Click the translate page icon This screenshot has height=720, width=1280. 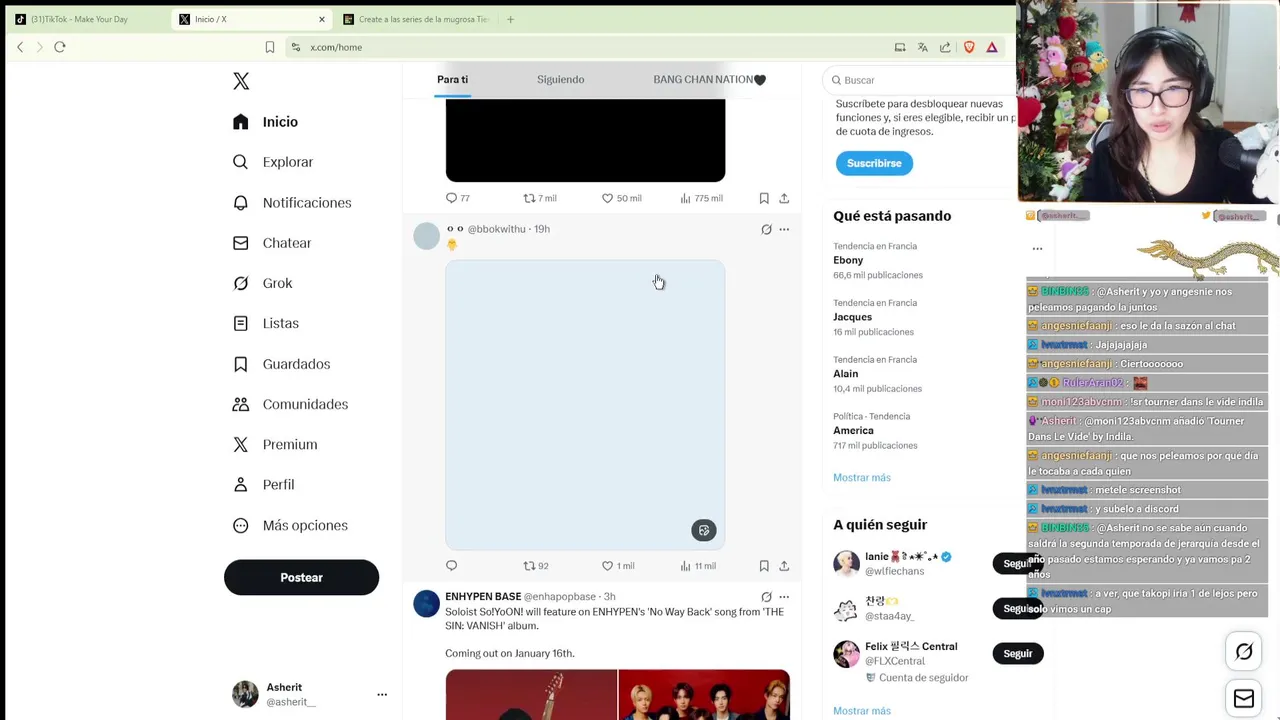922,47
